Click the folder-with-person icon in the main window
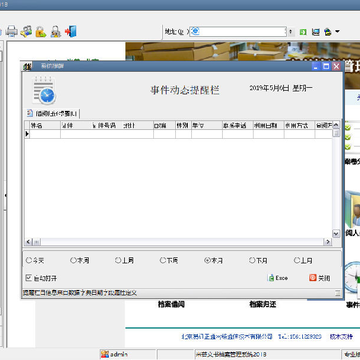 point(352,208)
